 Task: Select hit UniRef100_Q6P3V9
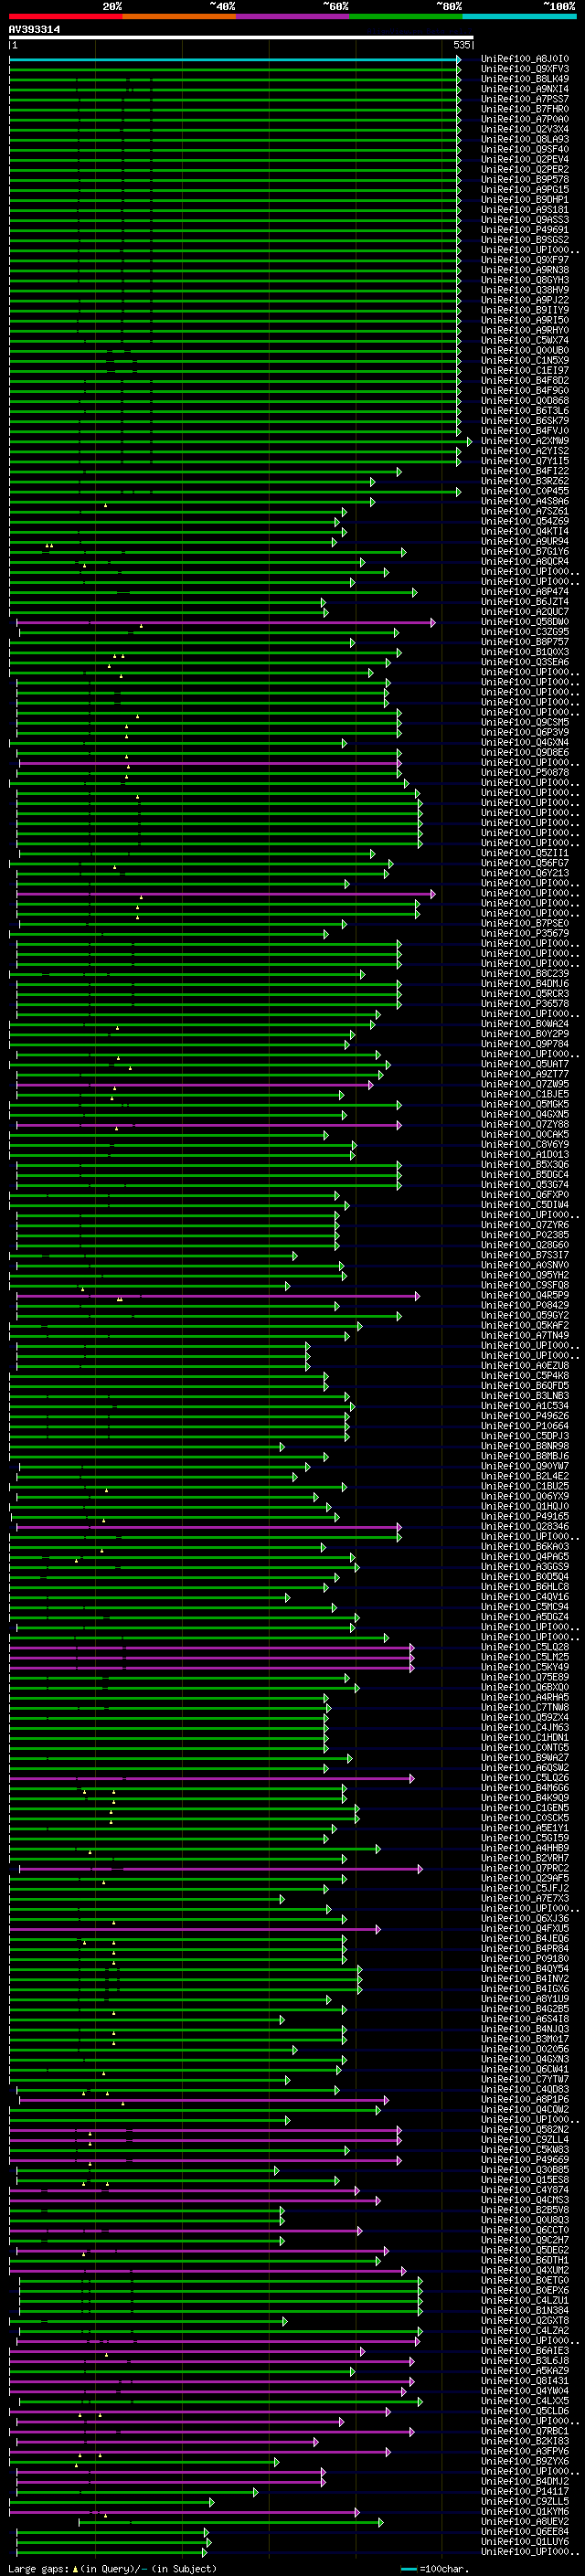click(525, 732)
